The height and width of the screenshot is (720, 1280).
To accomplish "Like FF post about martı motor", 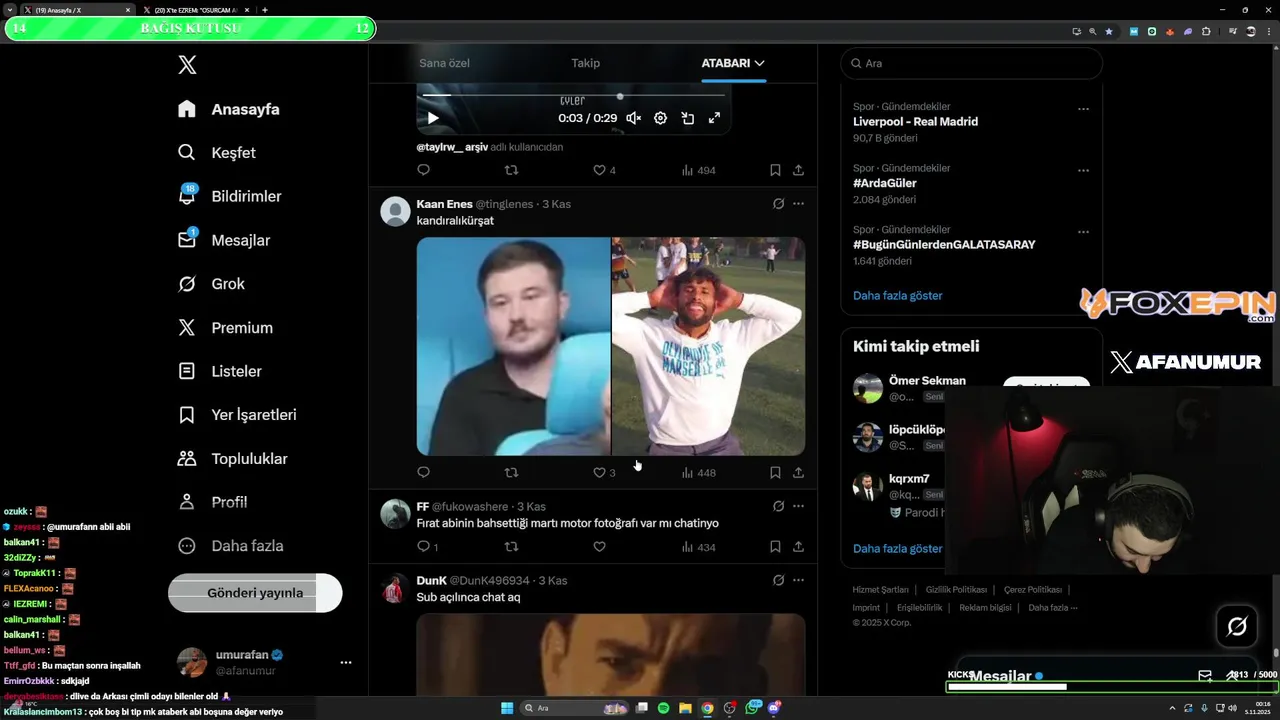I will (x=599, y=547).
